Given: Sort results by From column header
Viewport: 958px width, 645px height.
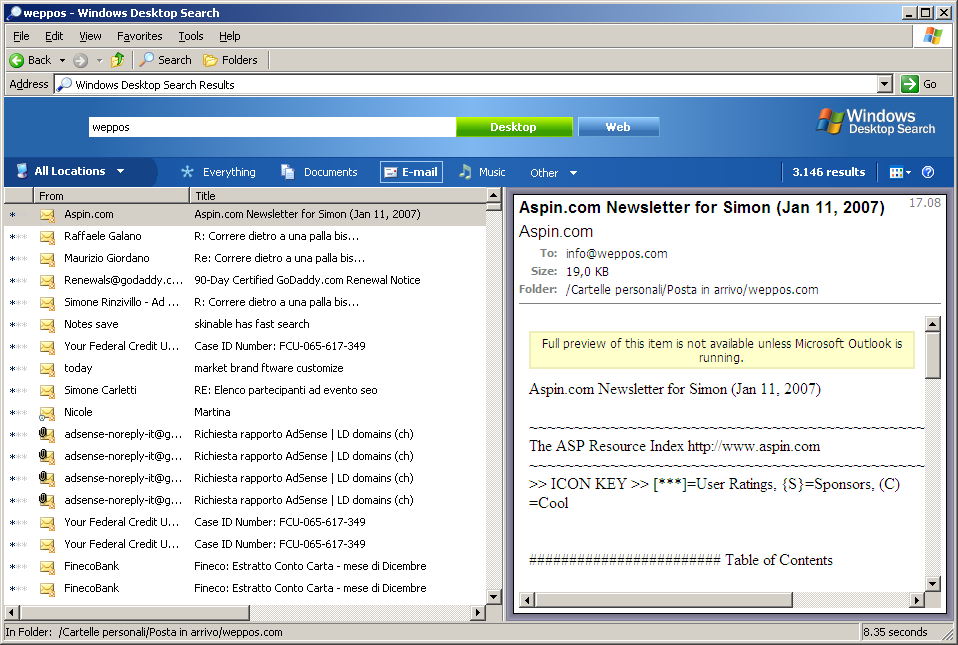Looking at the screenshot, I should click(x=111, y=195).
